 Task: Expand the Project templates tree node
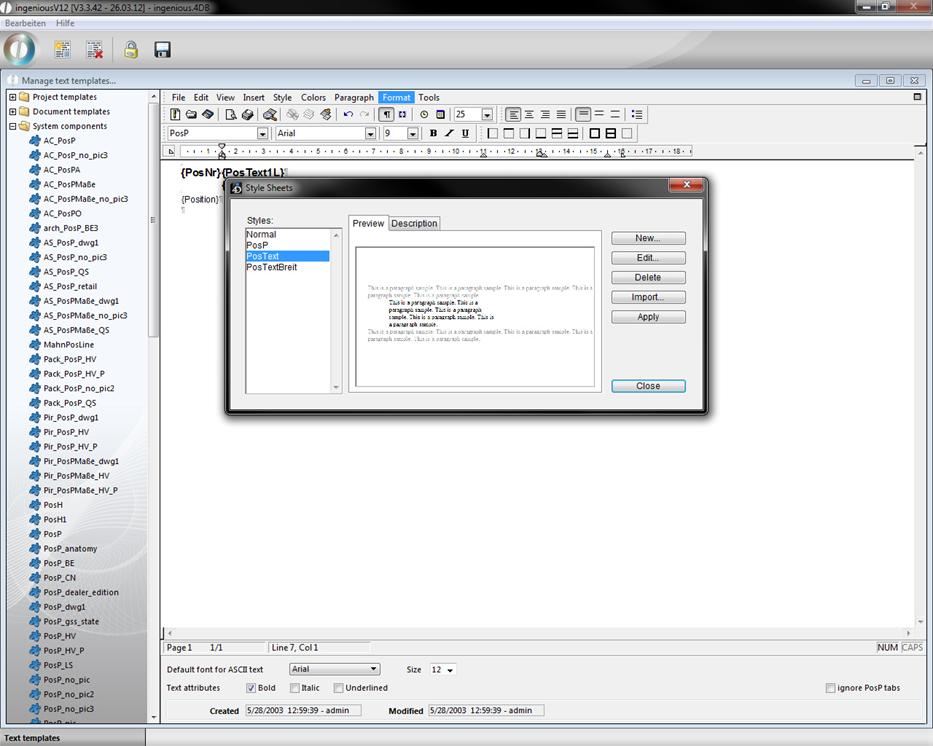pyautogui.click(x=12, y=97)
